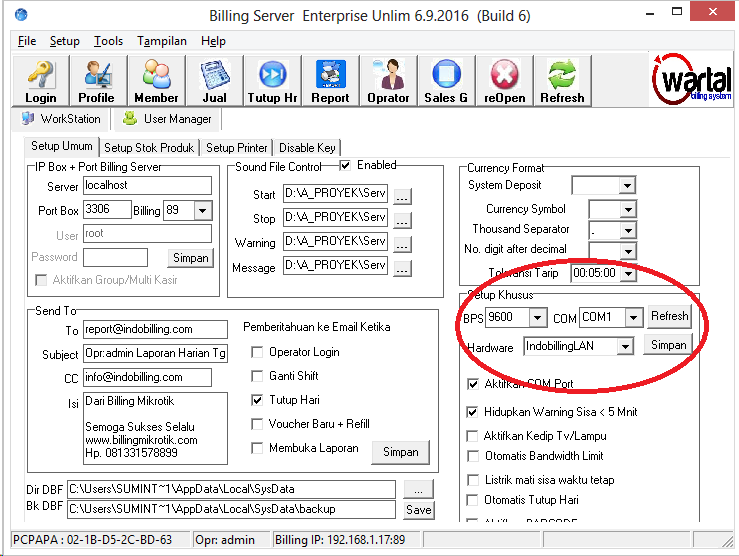Click the Jual calculator icon
The height and width of the screenshot is (556, 739).
coord(214,80)
